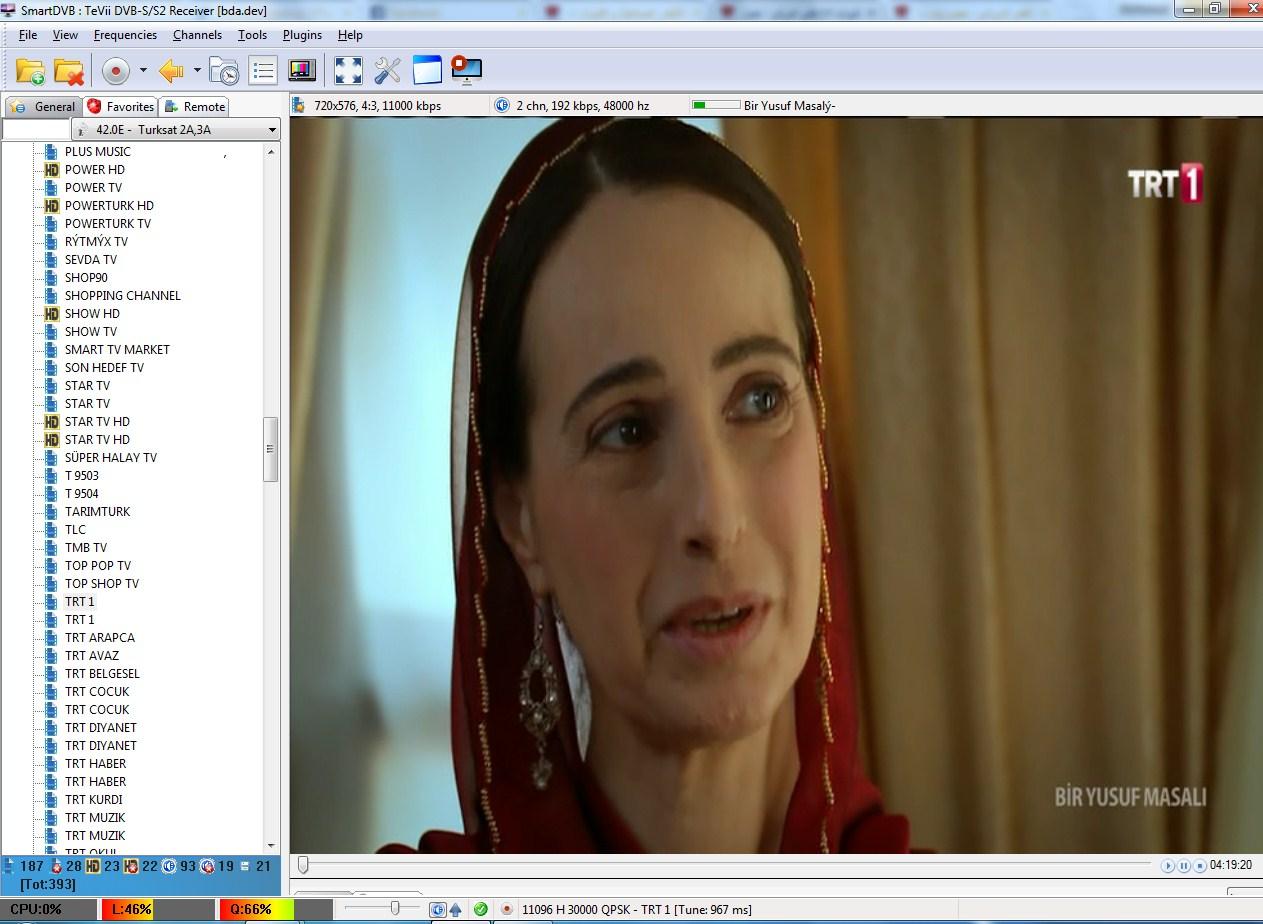
Task: Select the T 9503 channel
Action: tap(82, 476)
